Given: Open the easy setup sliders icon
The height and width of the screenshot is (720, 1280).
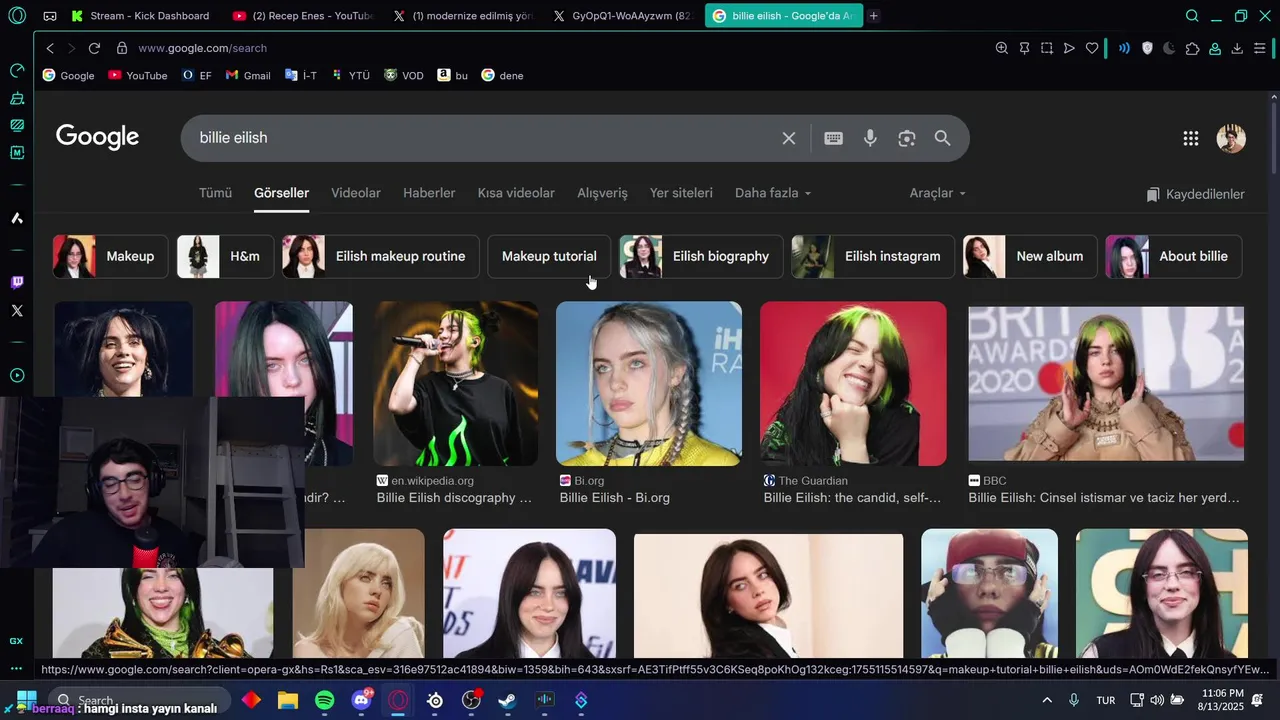Looking at the screenshot, I should [1260, 48].
